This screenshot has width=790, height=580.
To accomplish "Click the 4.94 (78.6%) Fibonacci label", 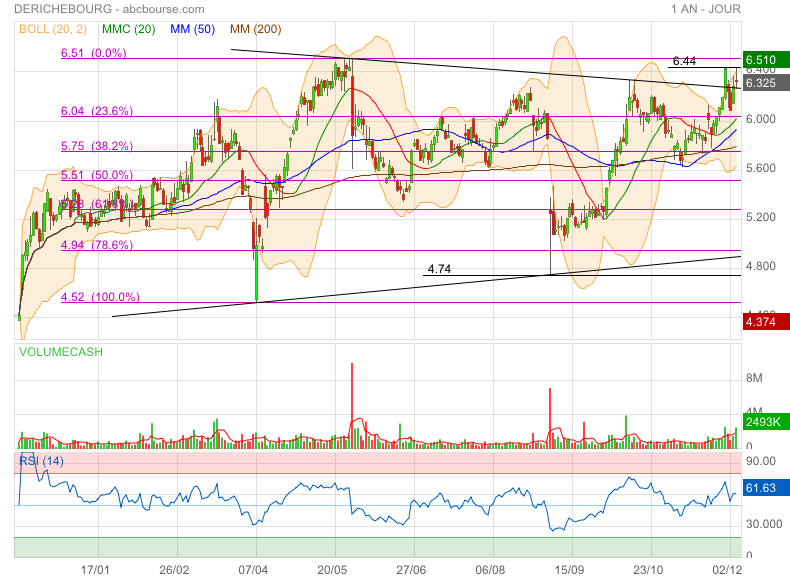I will click(97, 245).
